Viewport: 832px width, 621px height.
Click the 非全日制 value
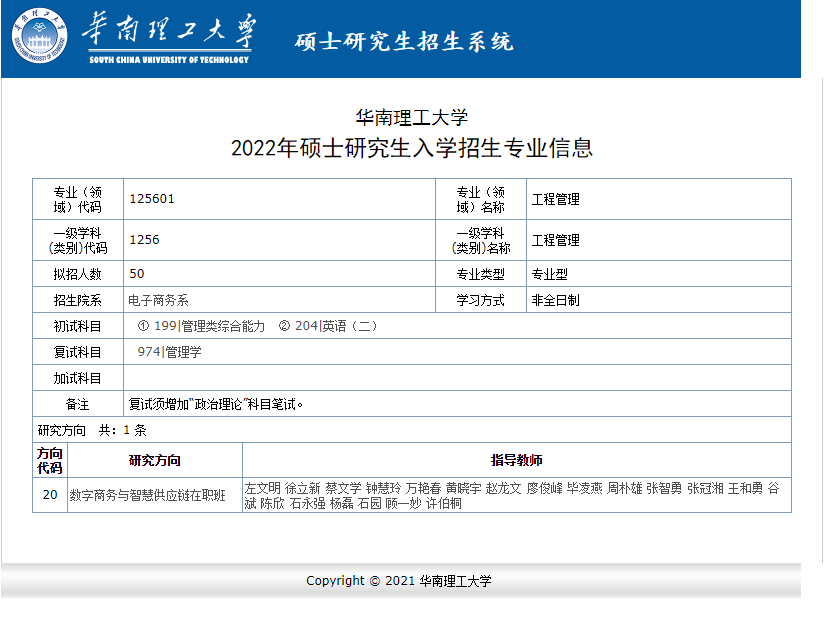pos(556,300)
